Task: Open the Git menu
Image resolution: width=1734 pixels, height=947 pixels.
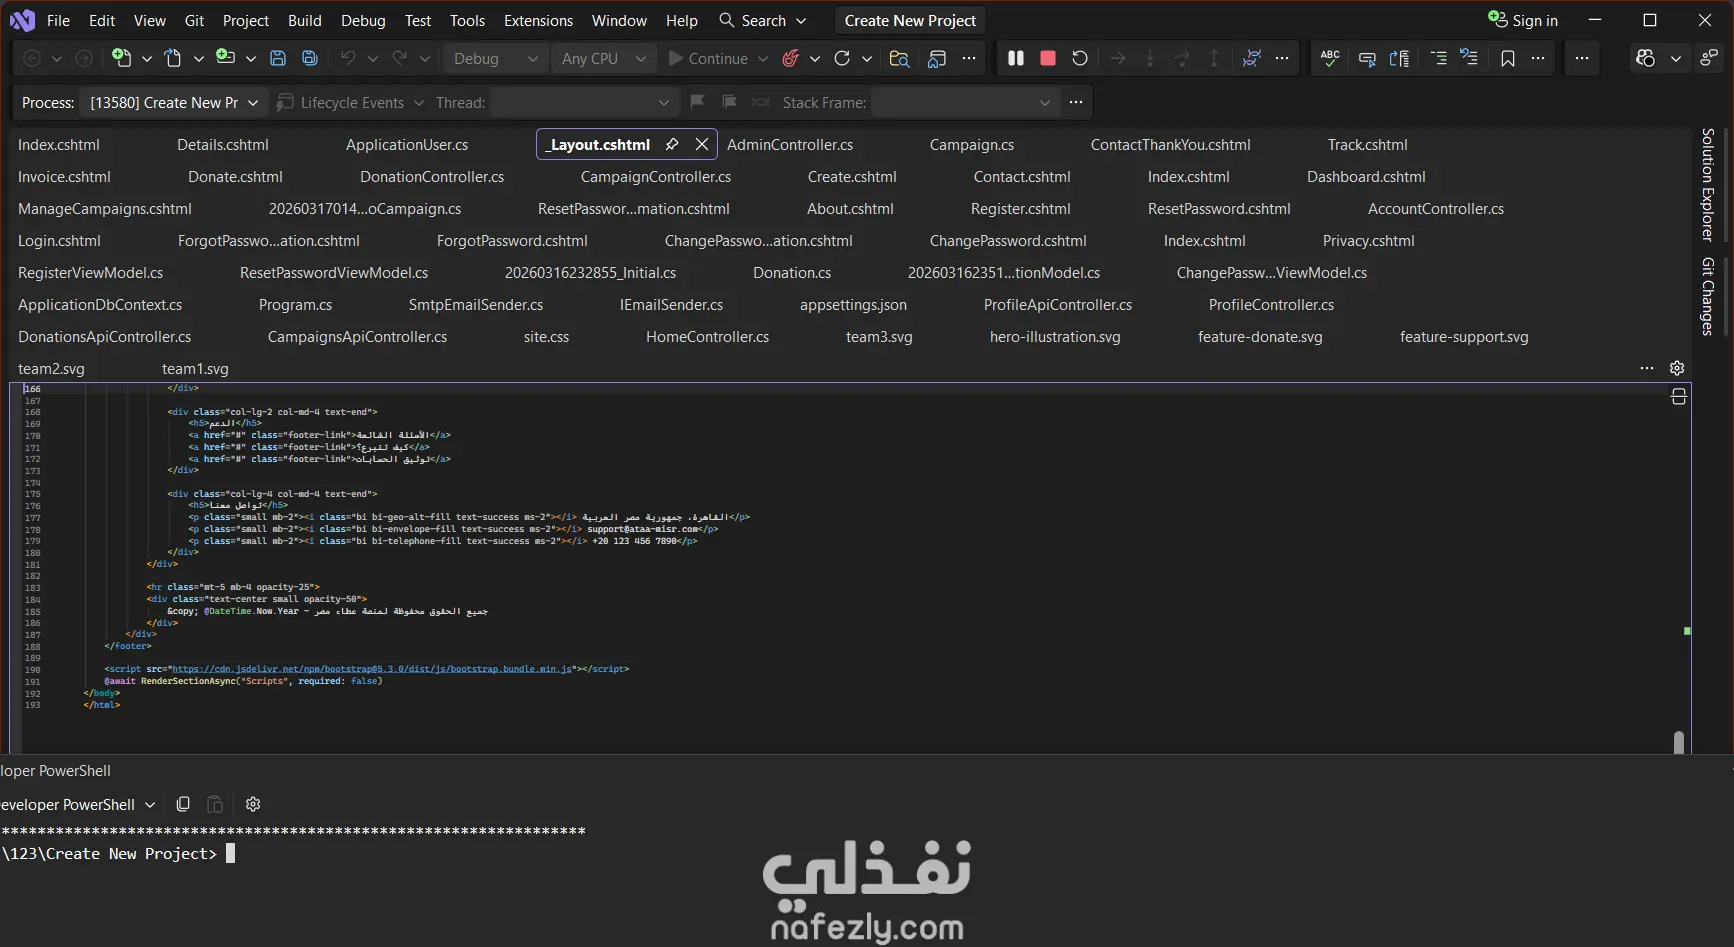Action: pos(194,20)
